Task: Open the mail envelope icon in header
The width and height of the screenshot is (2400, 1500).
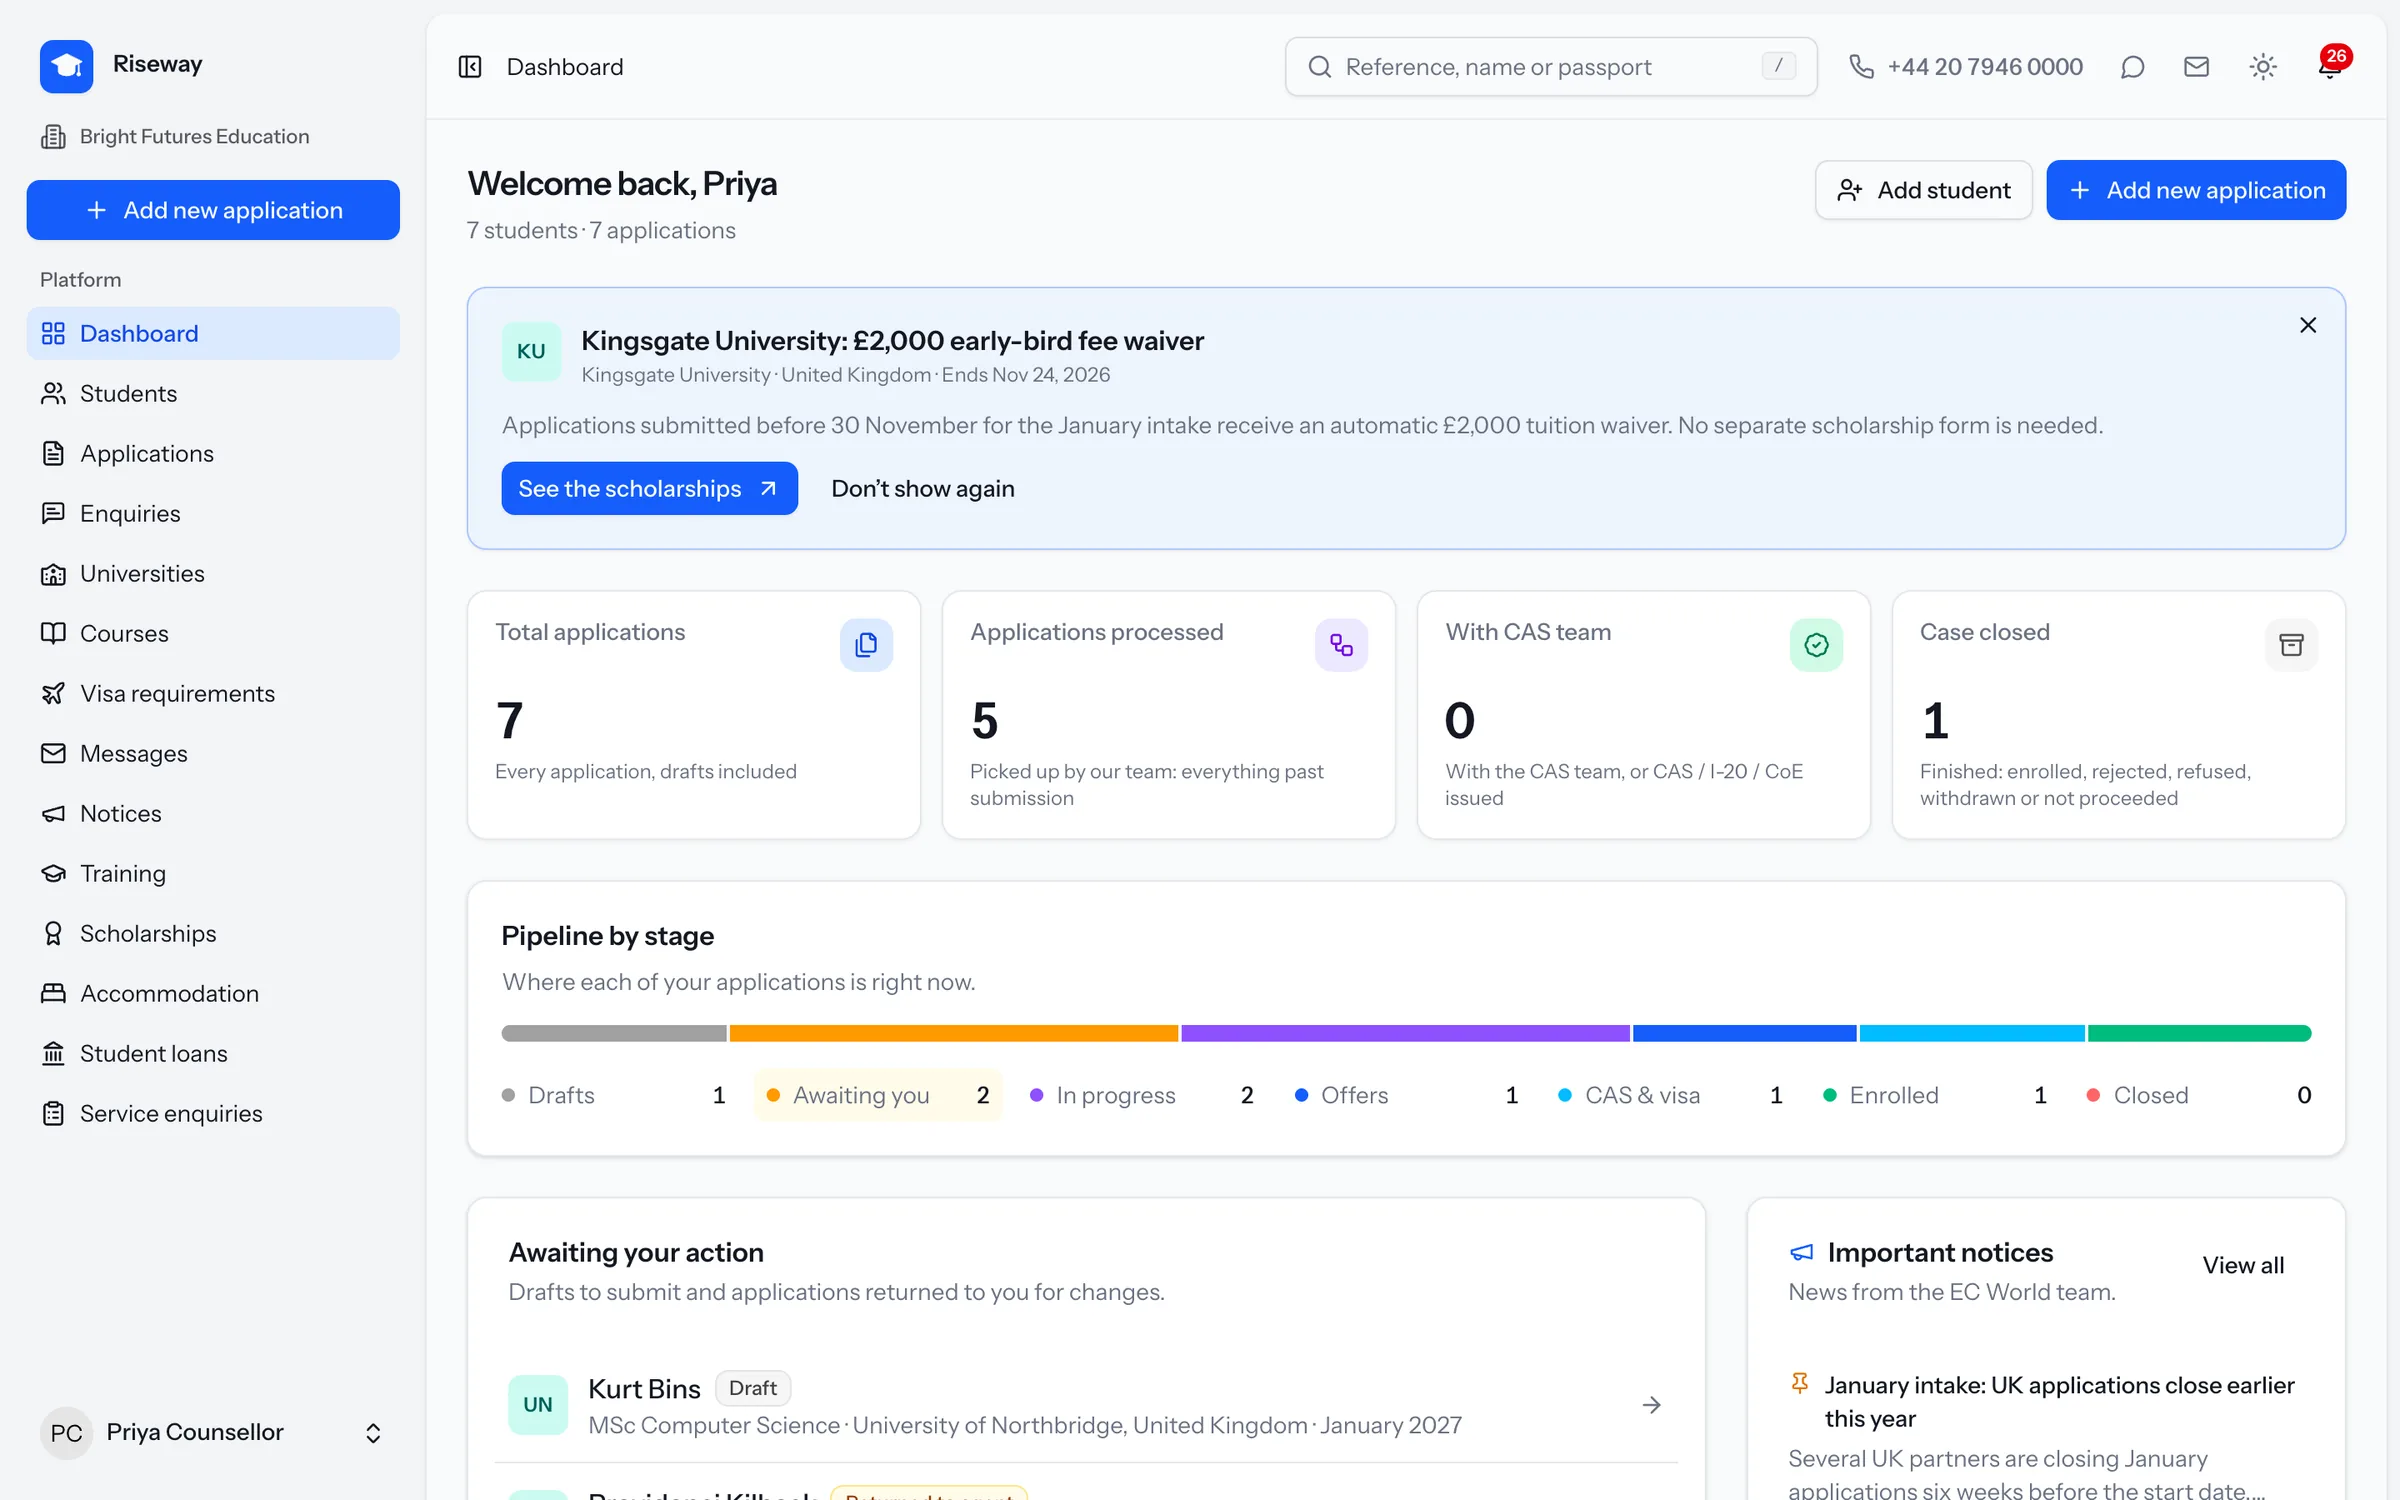Action: click(2196, 67)
